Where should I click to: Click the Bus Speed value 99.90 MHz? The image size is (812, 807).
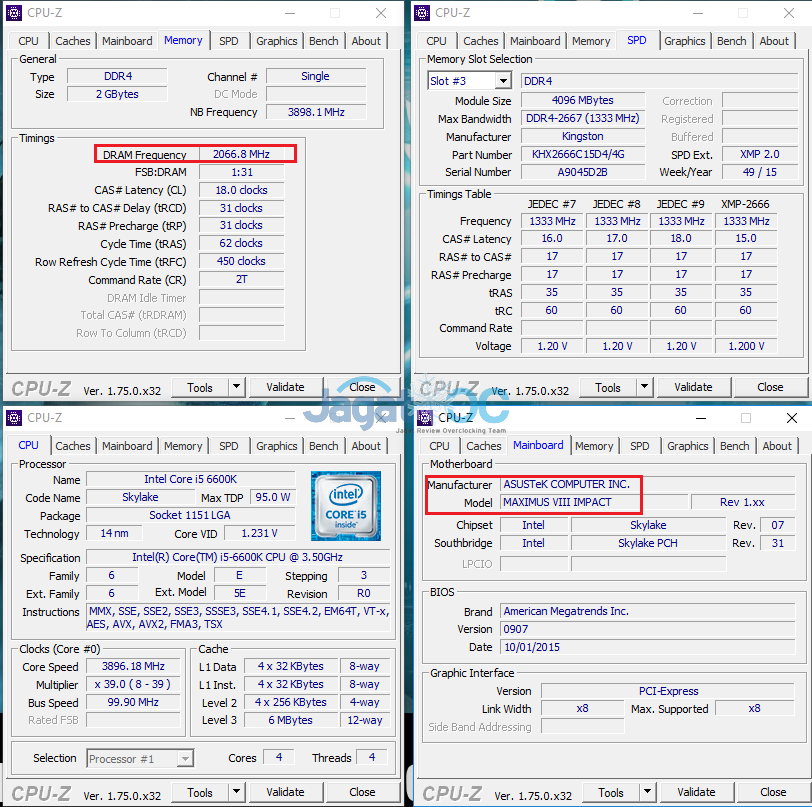133,702
